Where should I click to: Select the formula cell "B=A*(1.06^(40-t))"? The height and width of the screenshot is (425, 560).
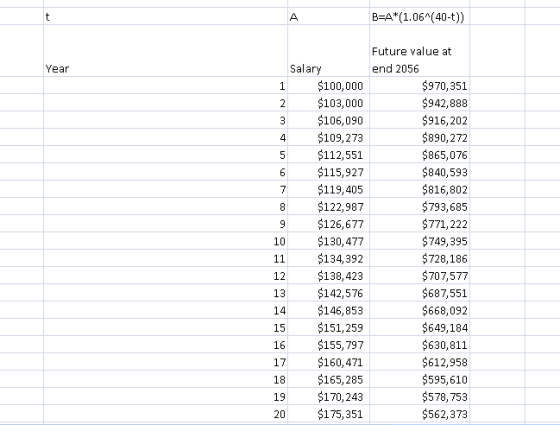point(419,16)
